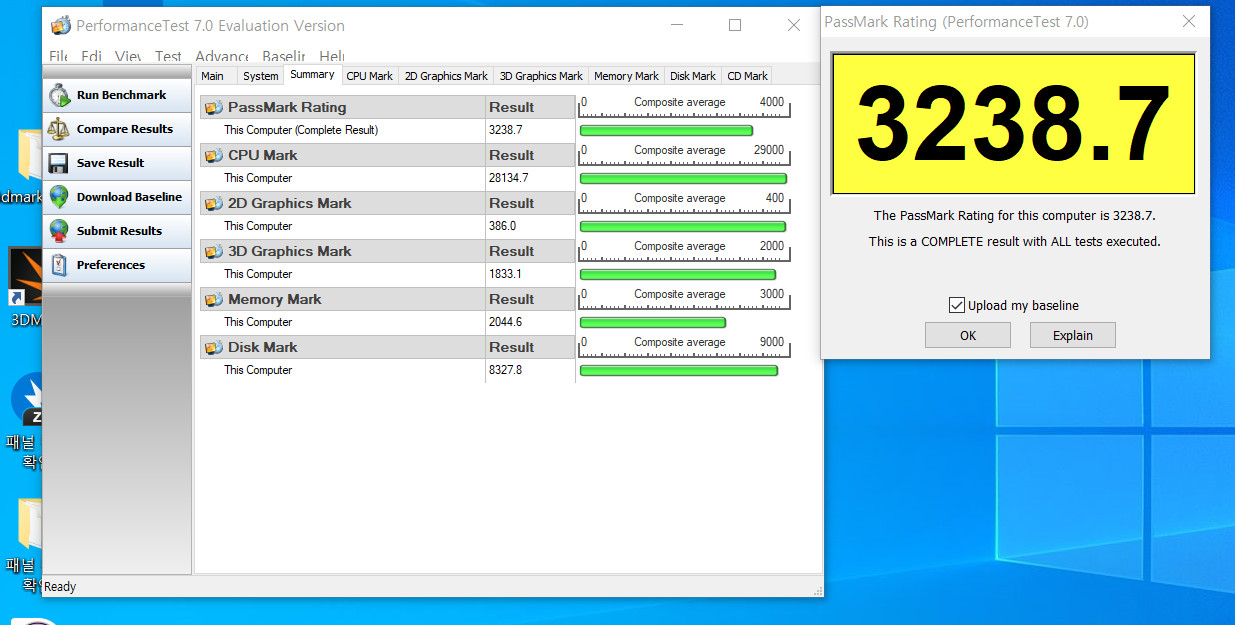Open the File menu
Screen dimensions: 1235x625
click(x=58, y=57)
